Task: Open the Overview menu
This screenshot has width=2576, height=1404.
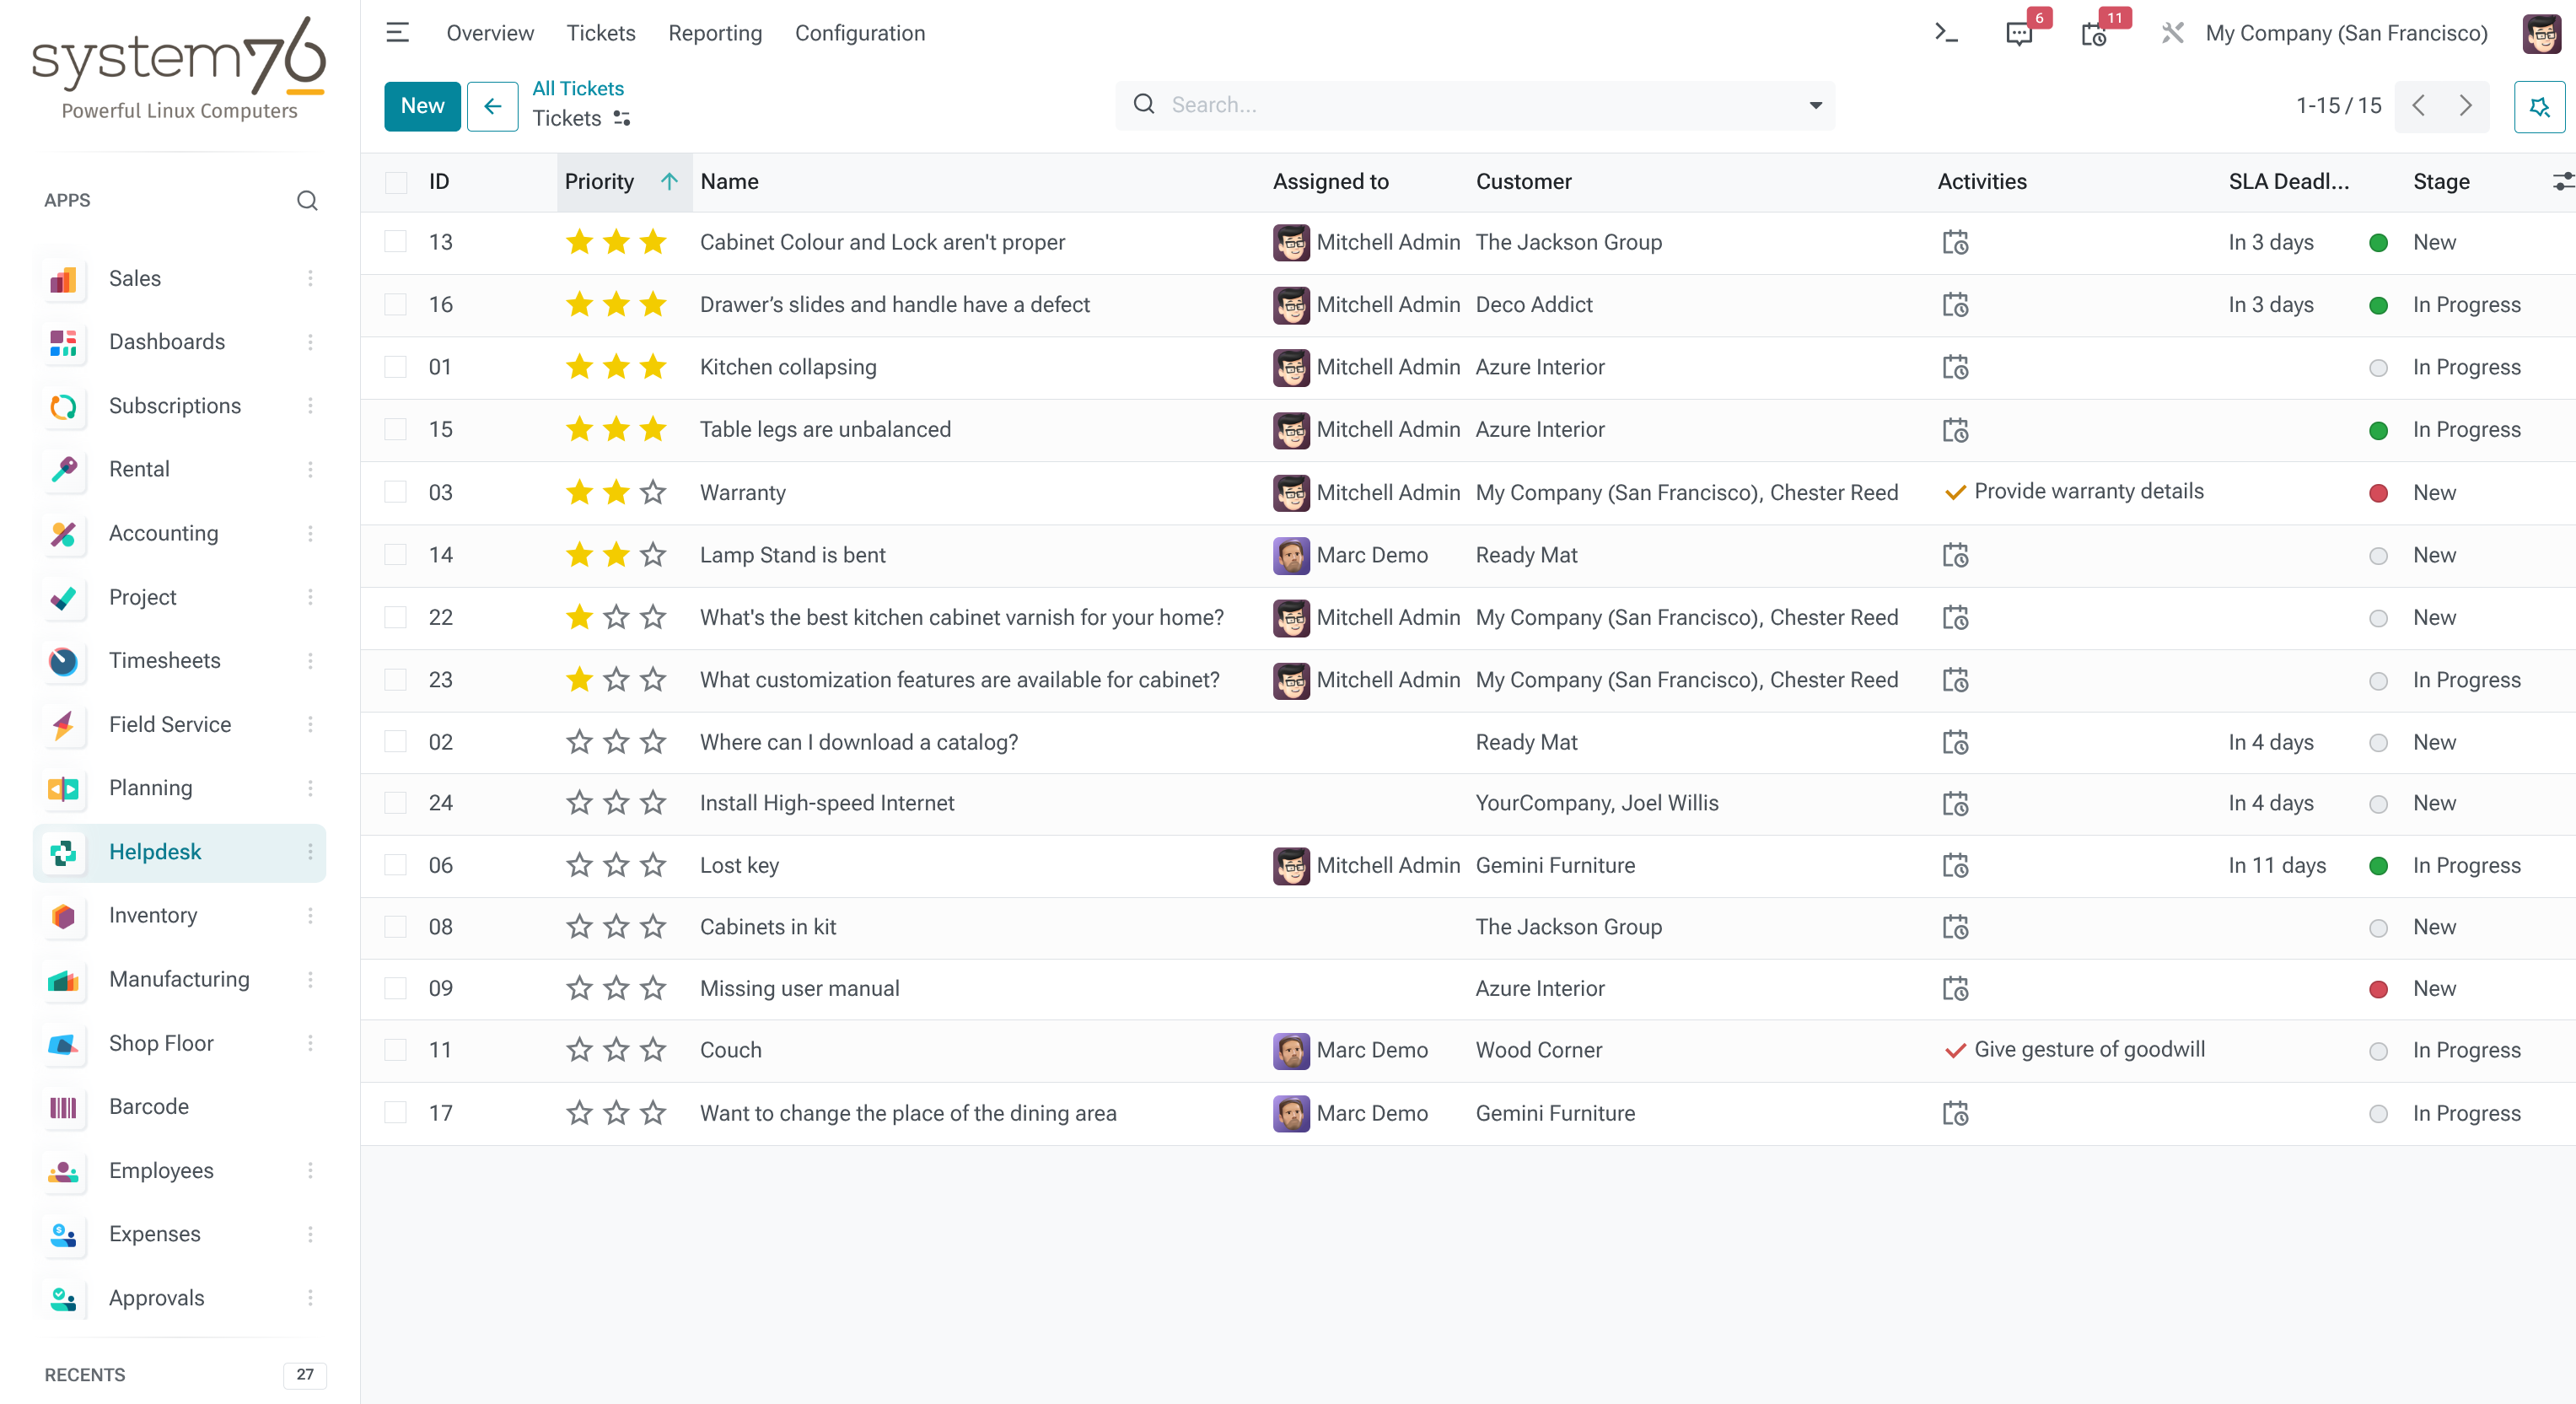Action: 490,33
